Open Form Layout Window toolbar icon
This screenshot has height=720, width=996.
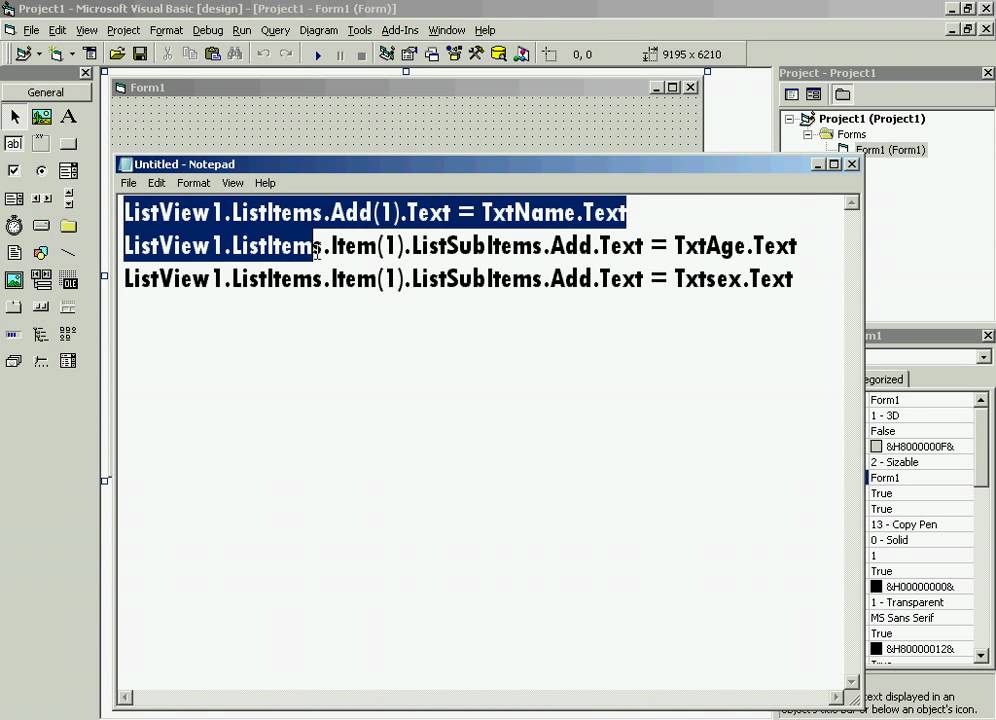tap(432, 54)
